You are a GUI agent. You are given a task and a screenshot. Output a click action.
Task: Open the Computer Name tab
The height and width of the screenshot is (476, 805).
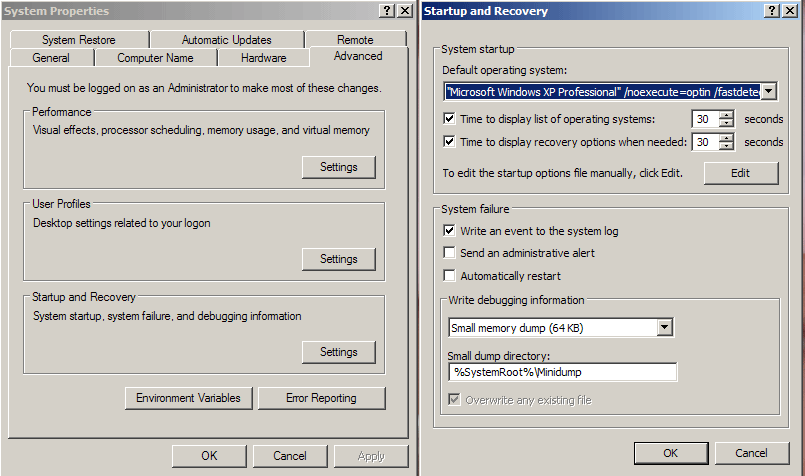(x=155, y=58)
